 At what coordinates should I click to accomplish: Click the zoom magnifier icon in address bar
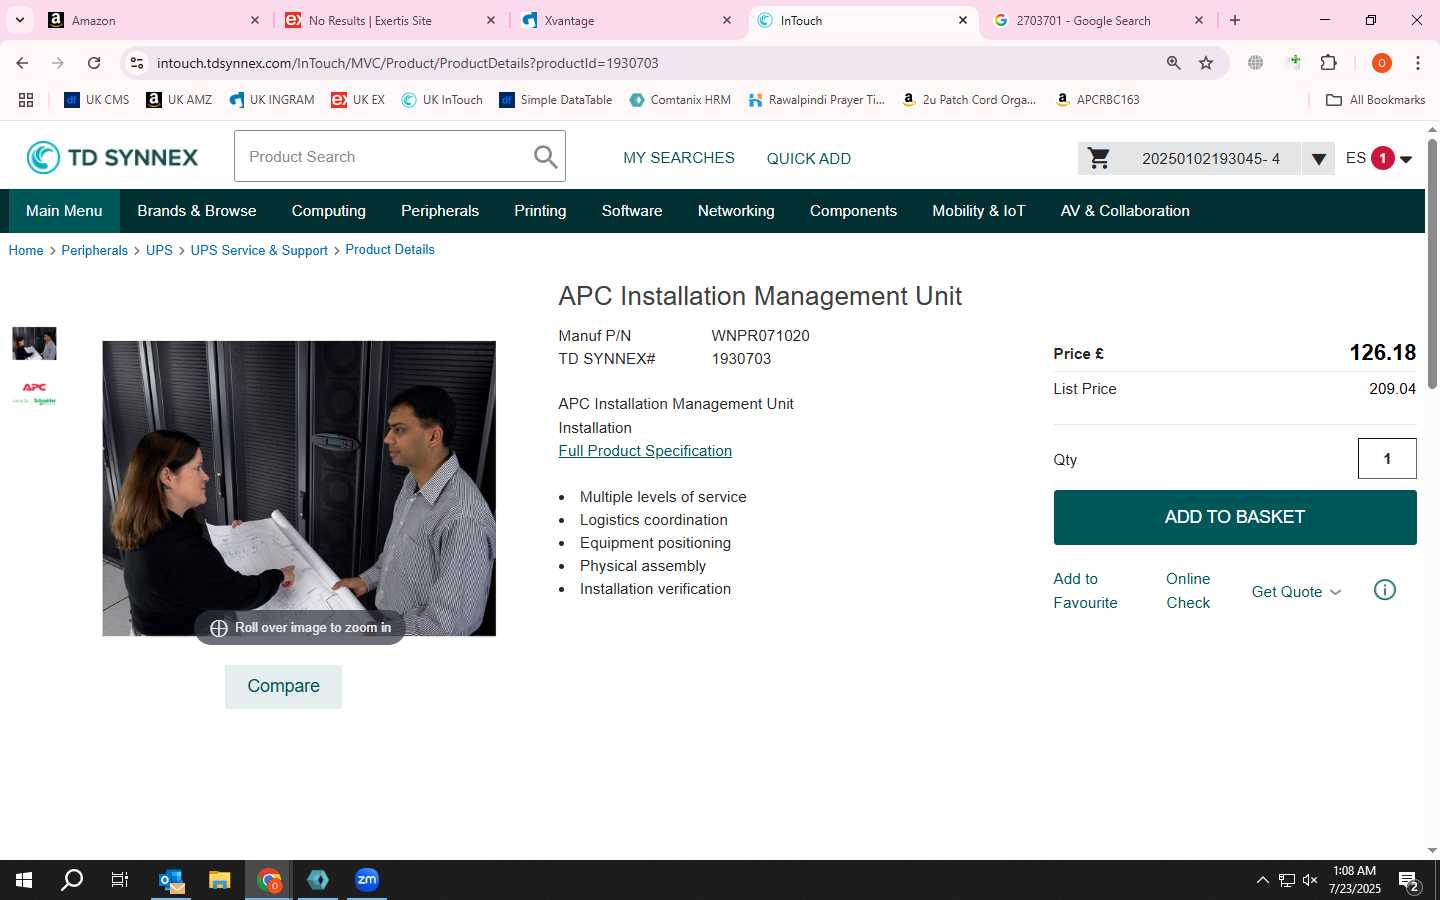[1174, 63]
